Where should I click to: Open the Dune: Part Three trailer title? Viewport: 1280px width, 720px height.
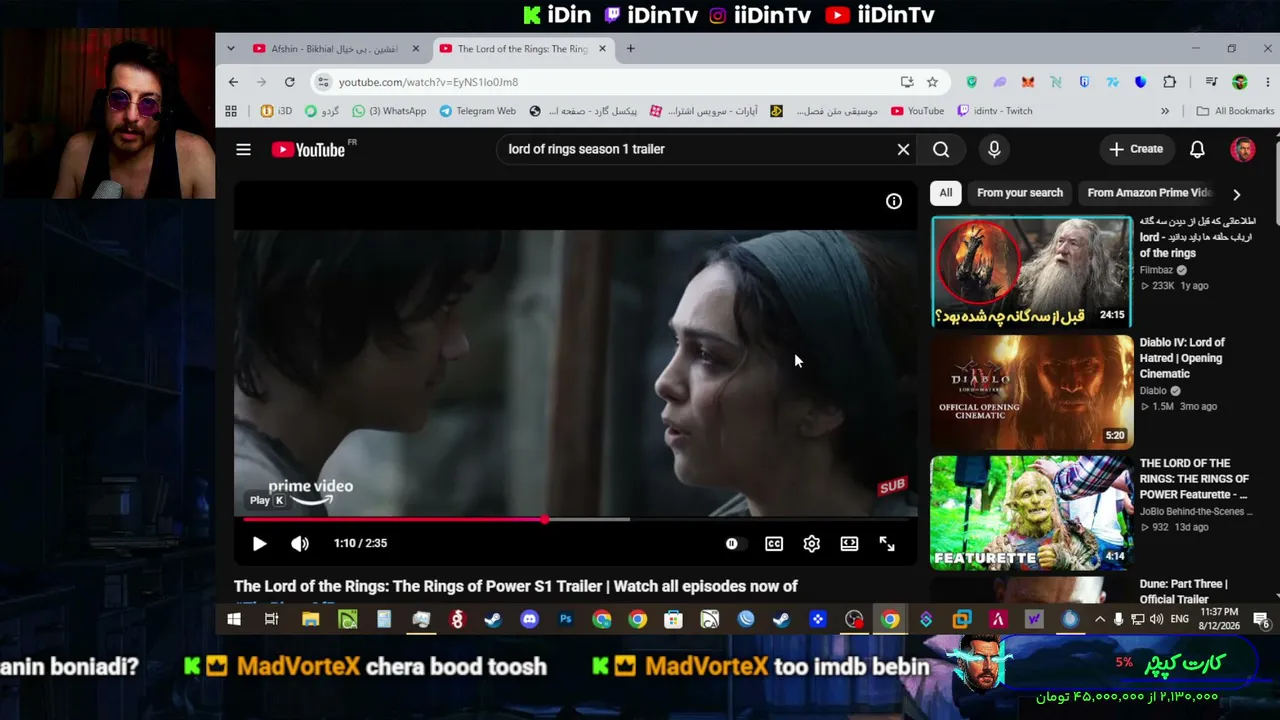(1184, 592)
